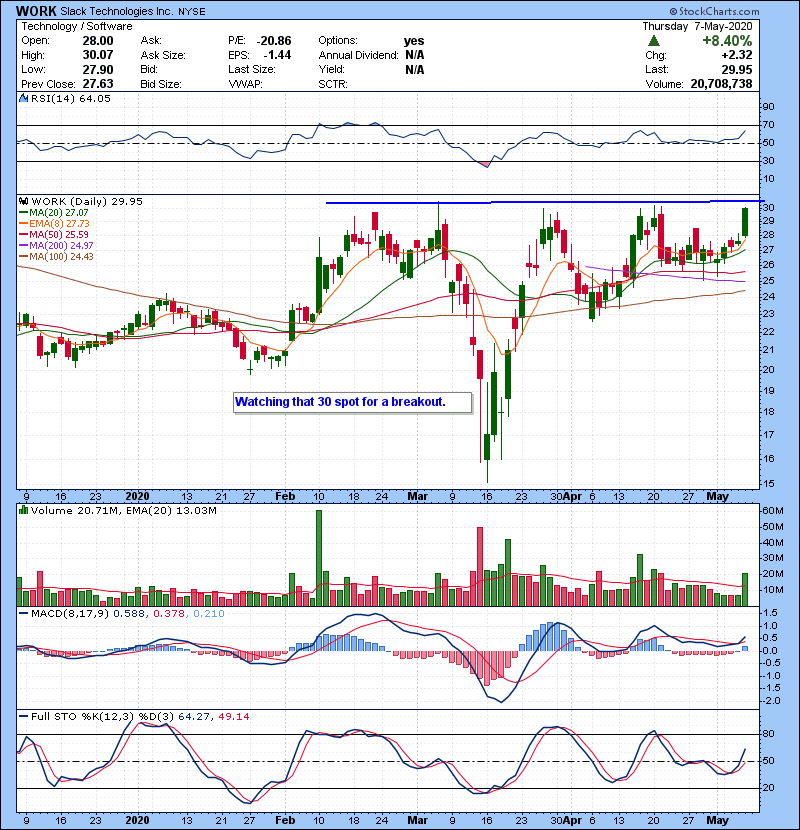Click the RSI line icon beside RSI(14)

click(x=23, y=98)
